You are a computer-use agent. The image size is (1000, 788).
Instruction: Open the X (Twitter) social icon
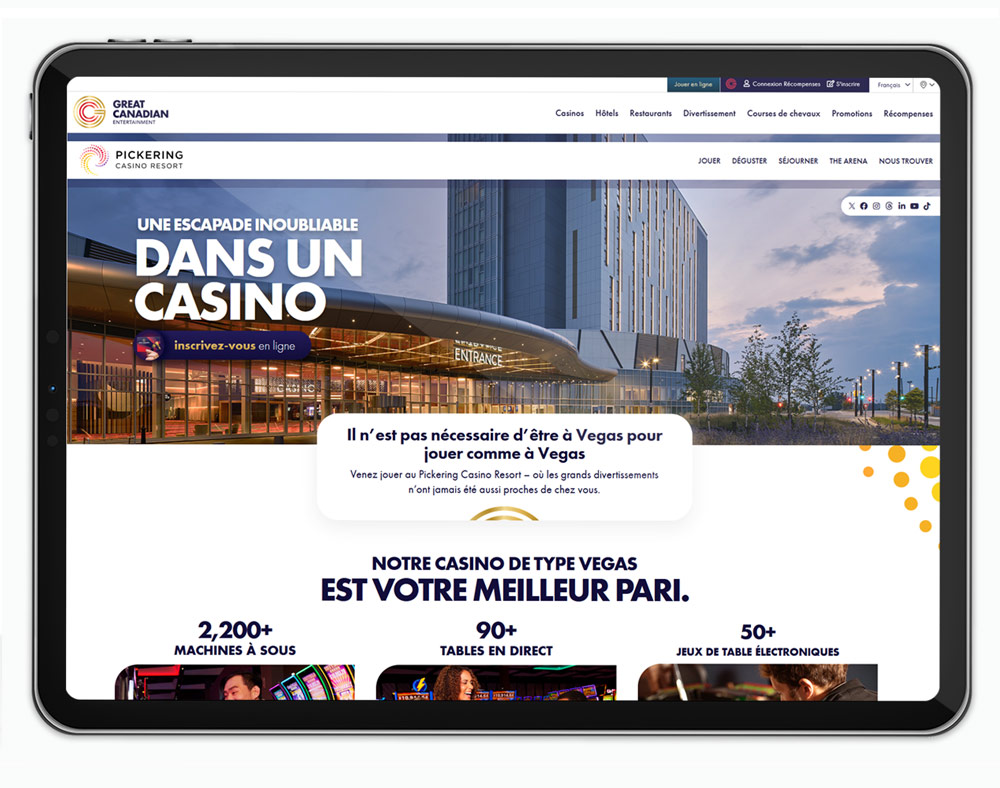pyautogui.click(x=851, y=206)
